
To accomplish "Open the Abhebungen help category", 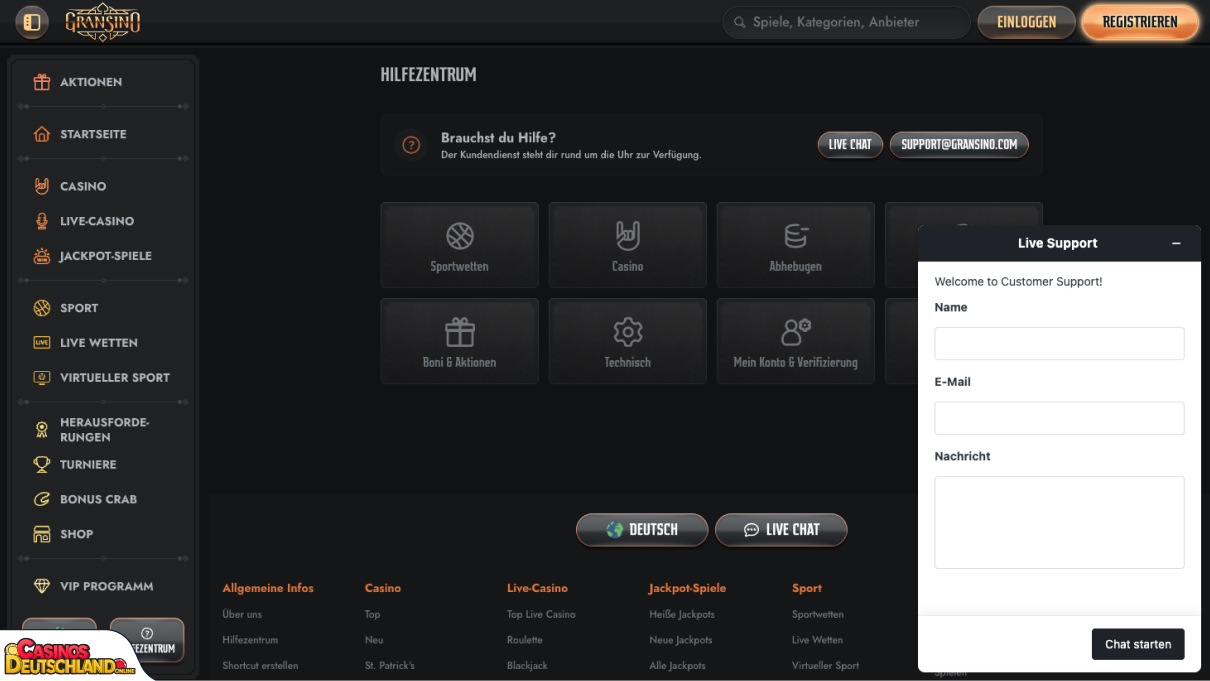I will 796,245.
